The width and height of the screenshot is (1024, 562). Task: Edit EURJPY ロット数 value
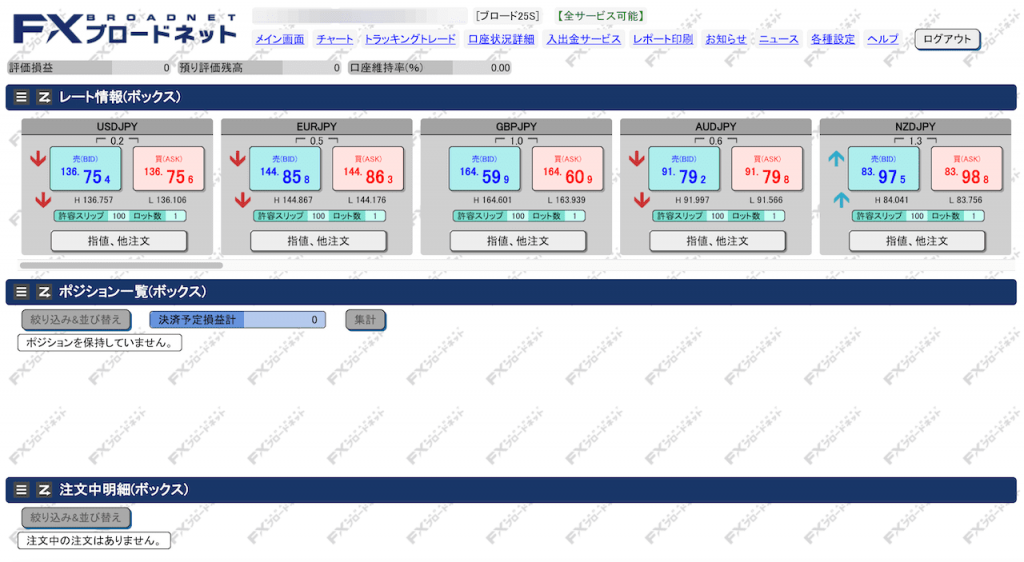[x=374, y=216]
